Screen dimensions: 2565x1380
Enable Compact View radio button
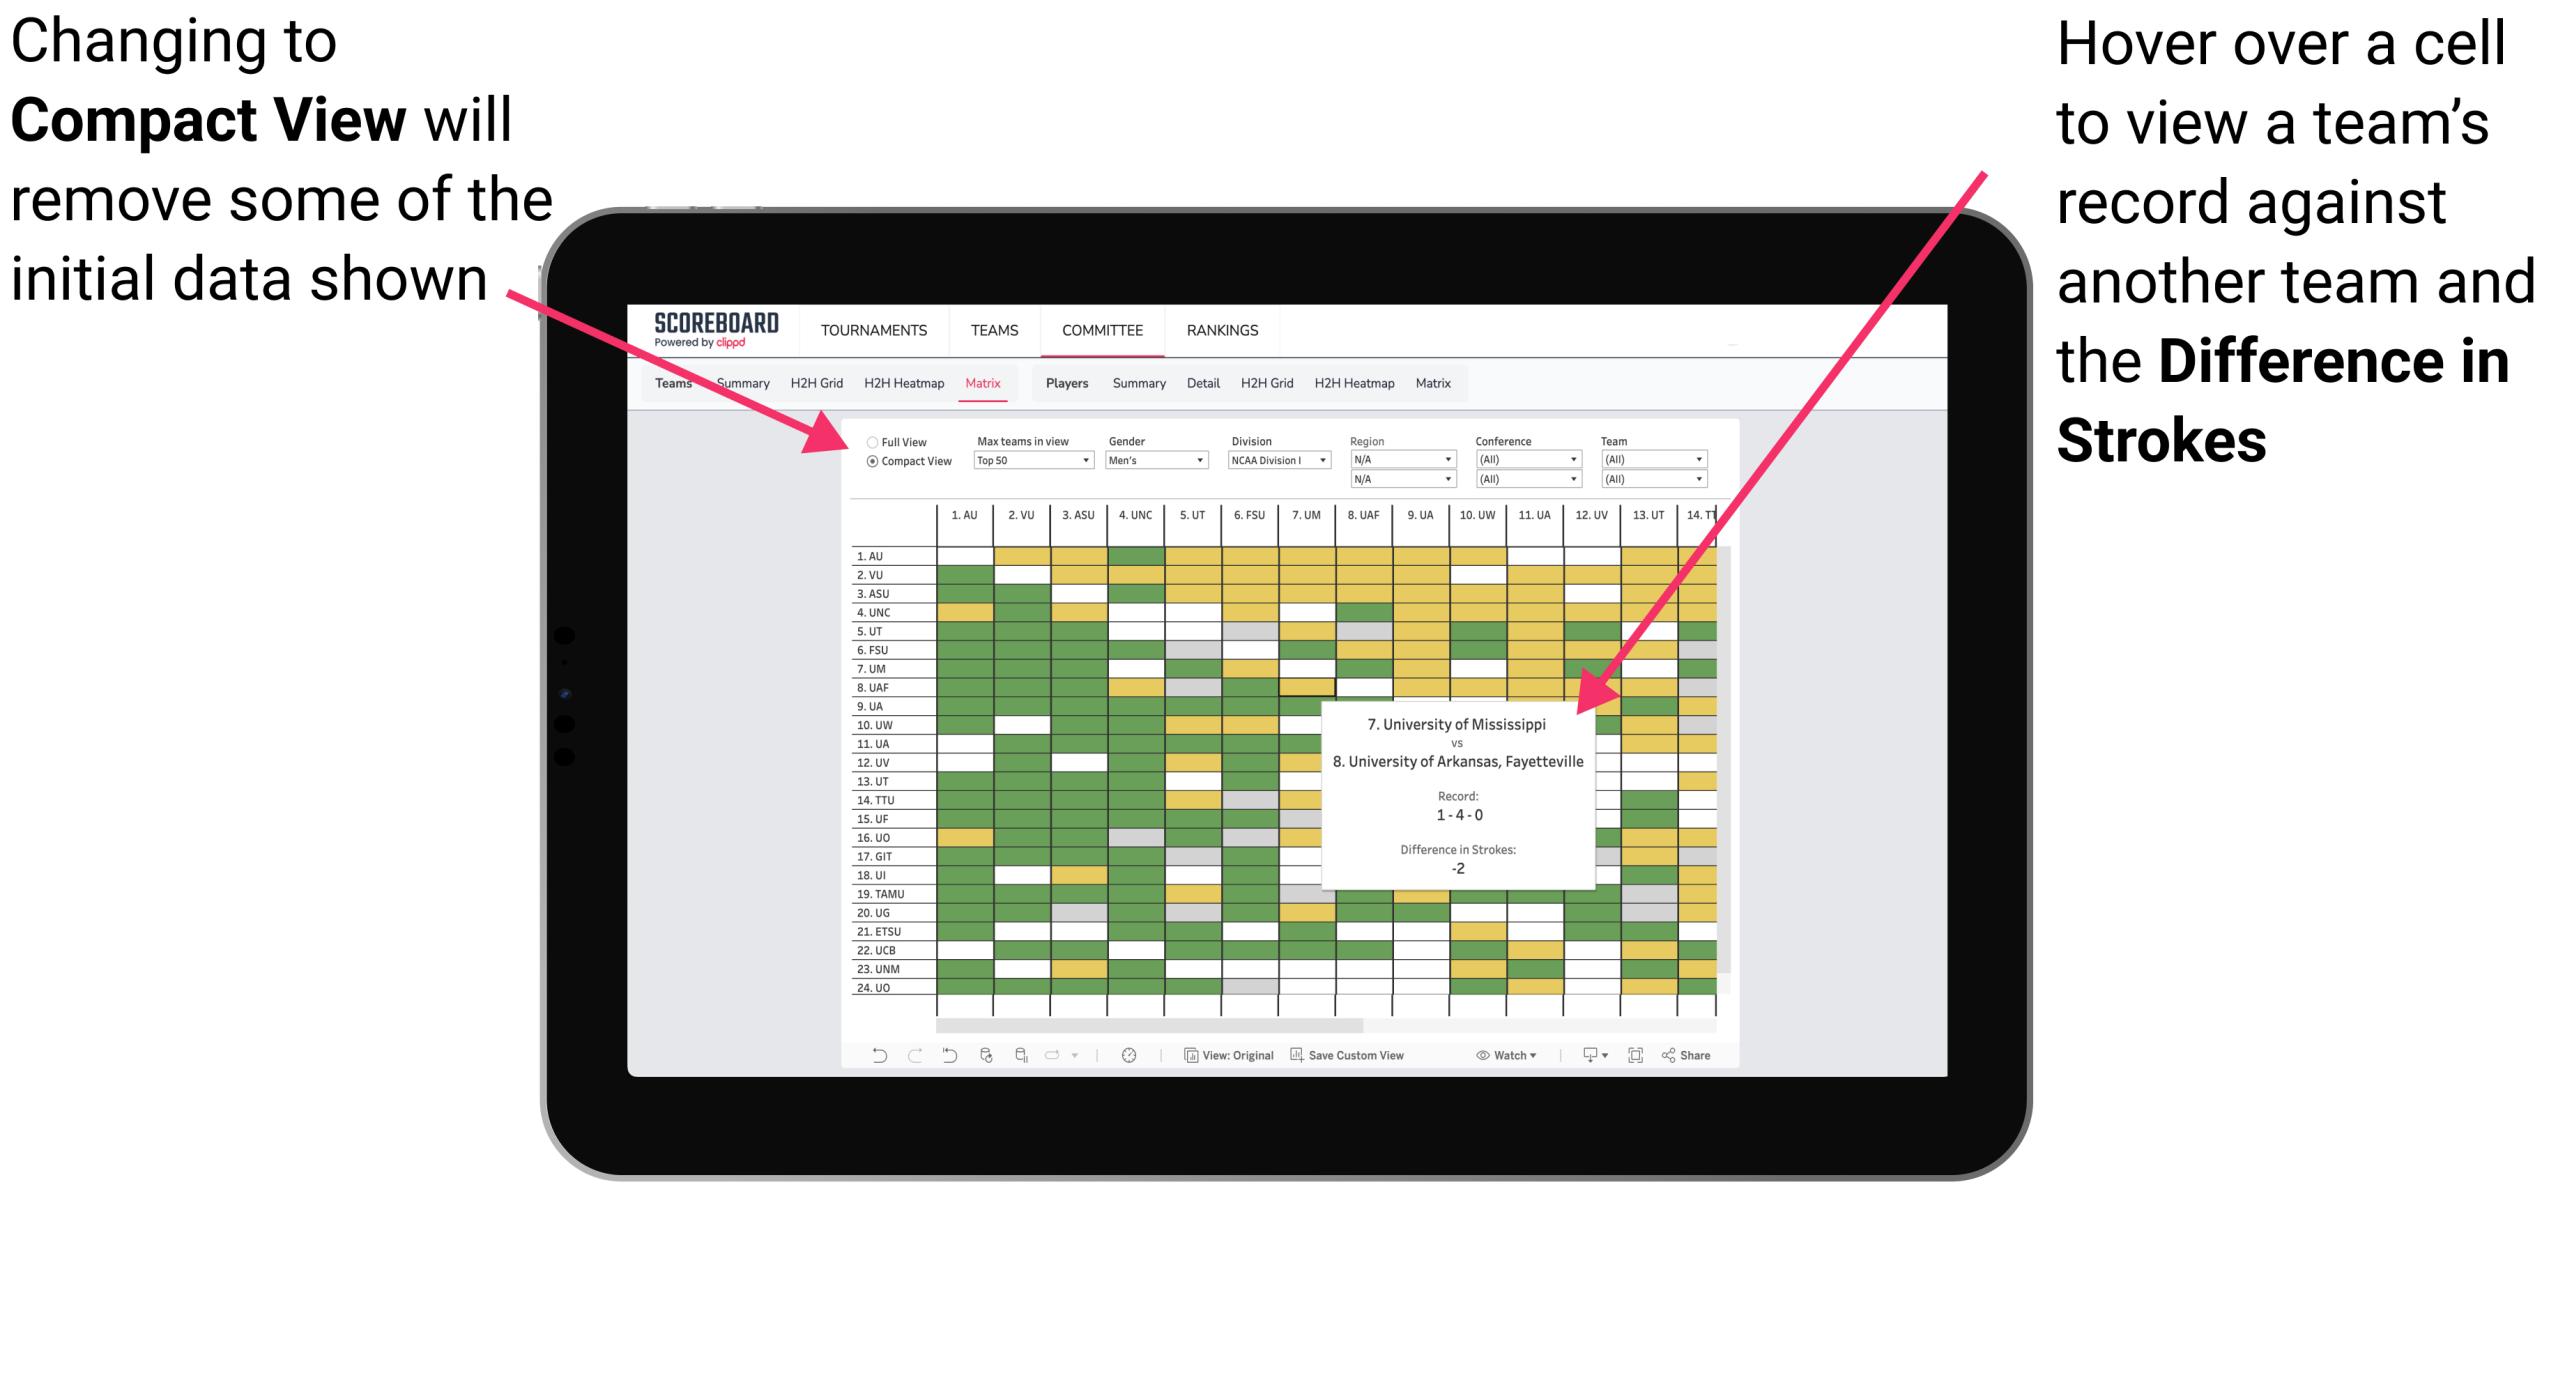[868, 467]
